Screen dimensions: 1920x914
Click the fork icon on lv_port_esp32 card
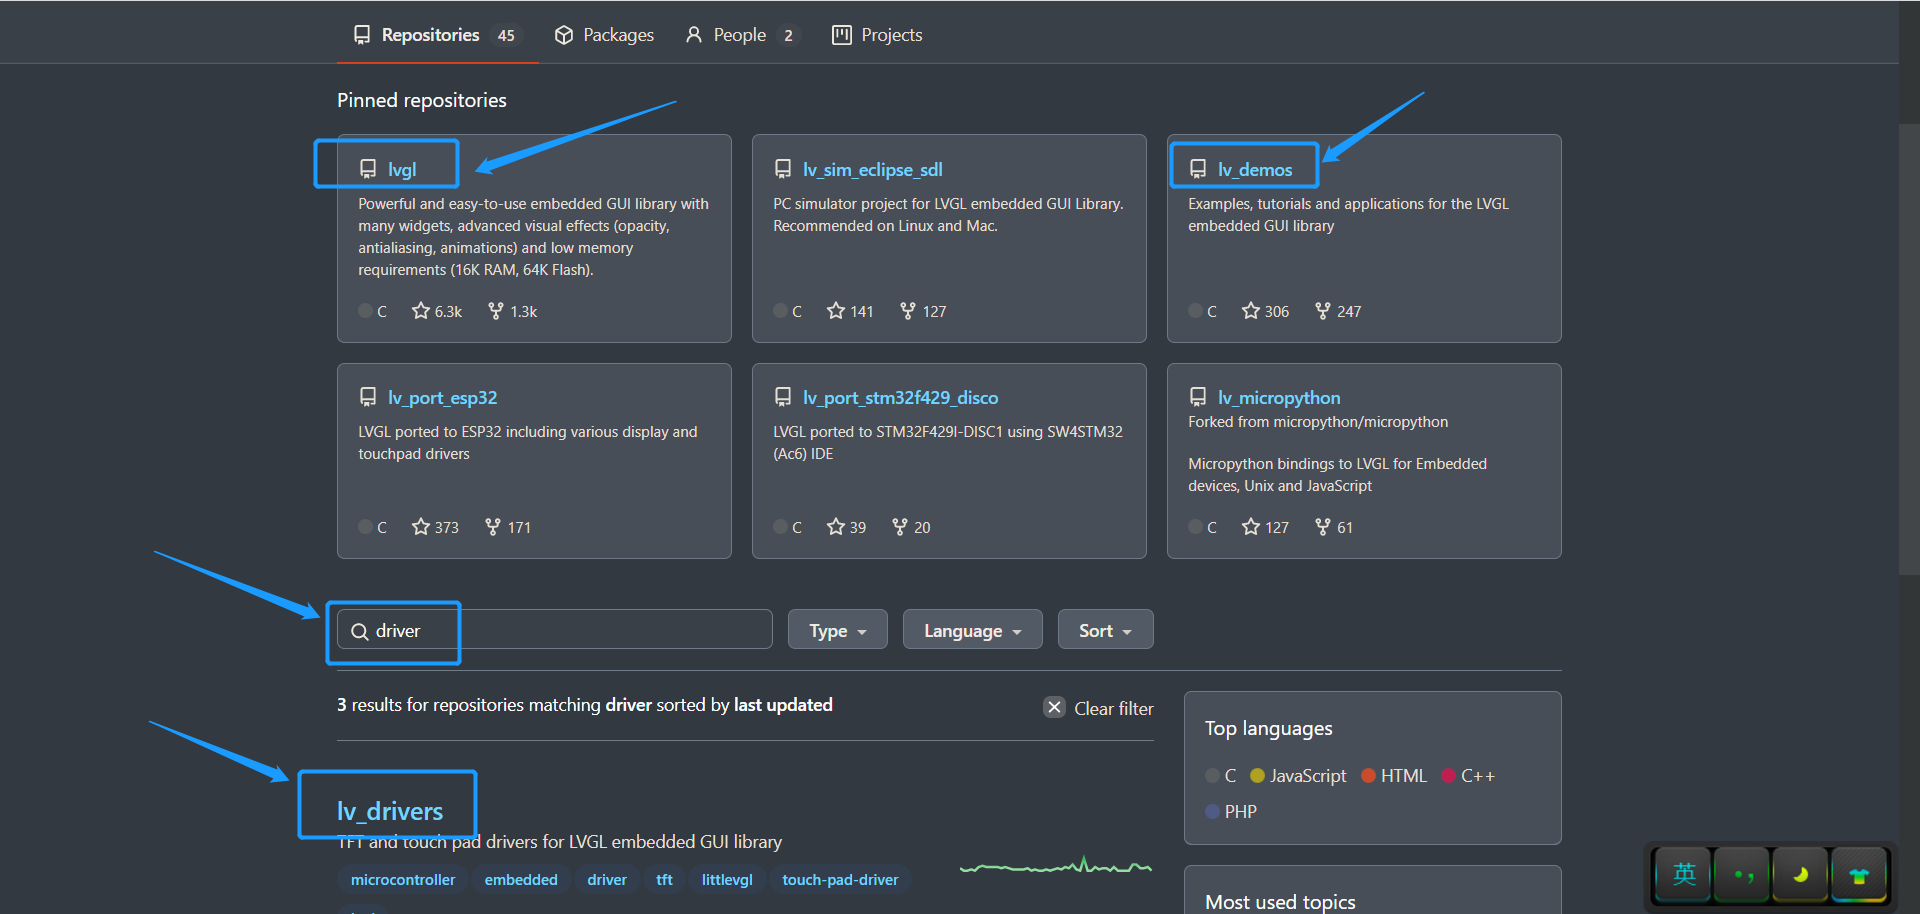[492, 527]
